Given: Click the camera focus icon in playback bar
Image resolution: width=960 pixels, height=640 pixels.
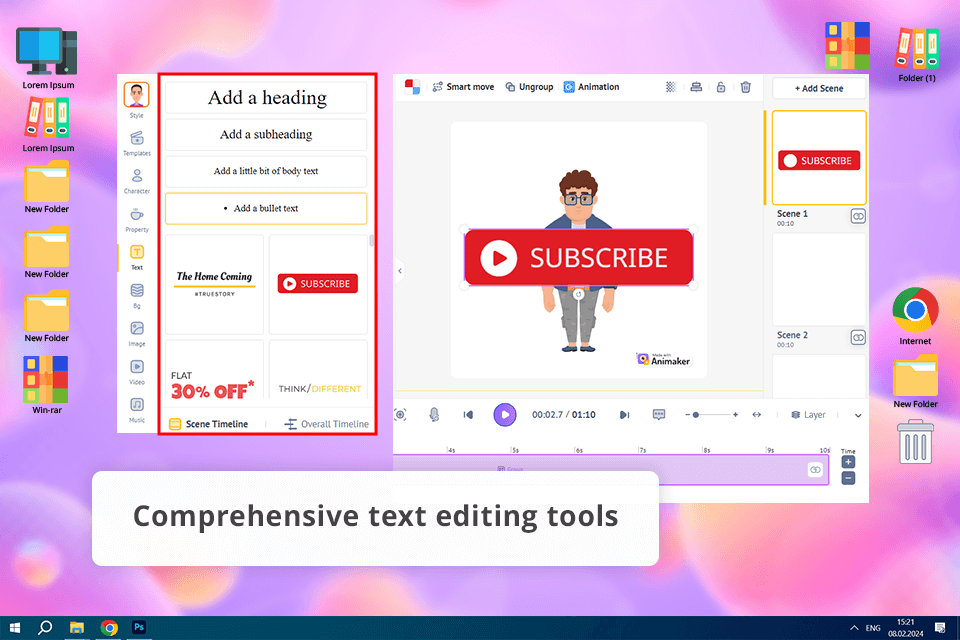Looking at the screenshot, I should coord(400,415).
